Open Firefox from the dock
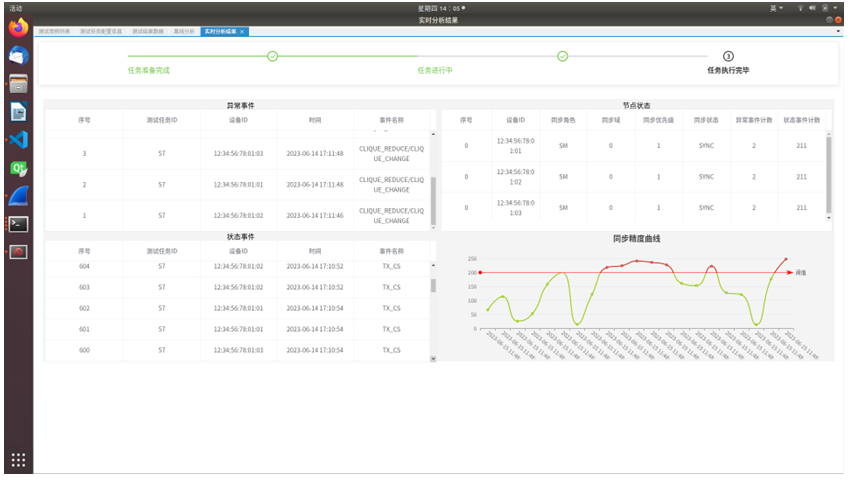 18,28
